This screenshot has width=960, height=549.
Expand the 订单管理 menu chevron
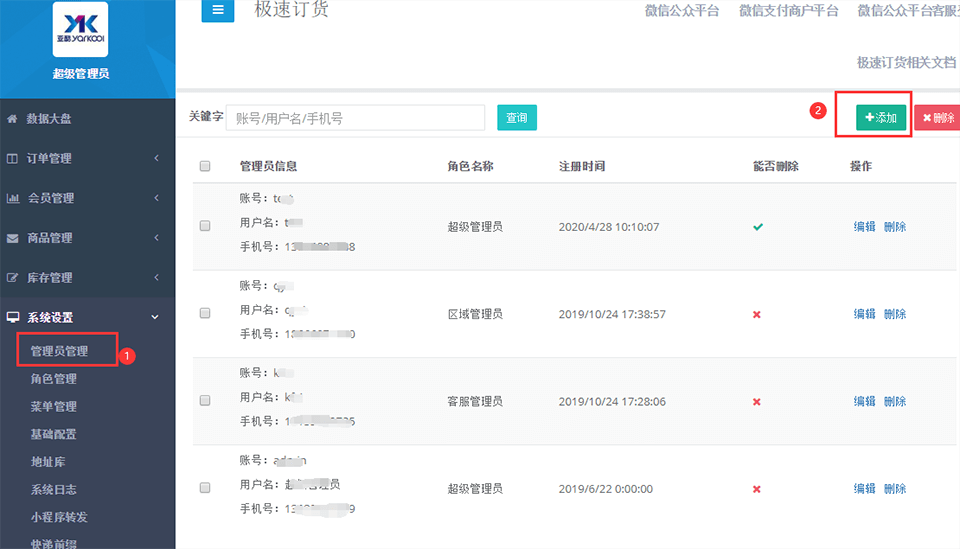pyautogui.click(x=157, y=158)
